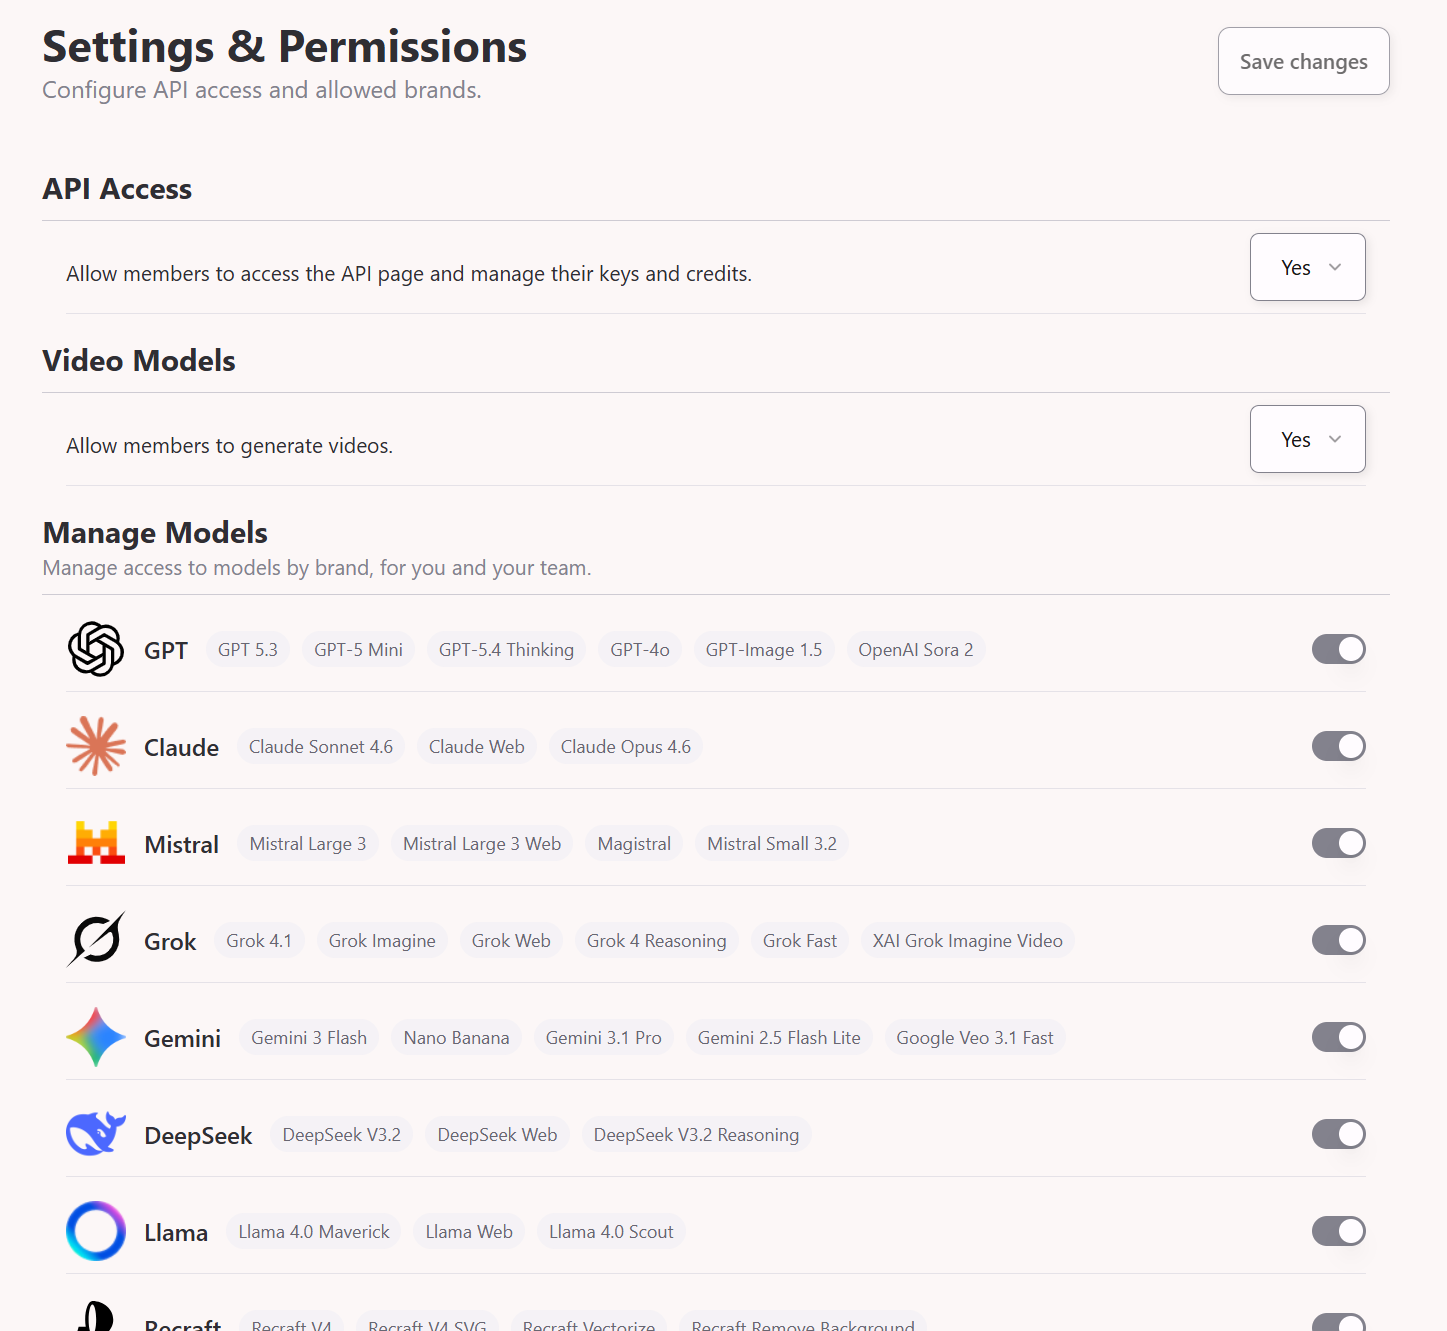The width and height of the screenshot is (1447, 1331).
Task: Open the API Access Yes dropdown
Action: tap(1307, 267)
